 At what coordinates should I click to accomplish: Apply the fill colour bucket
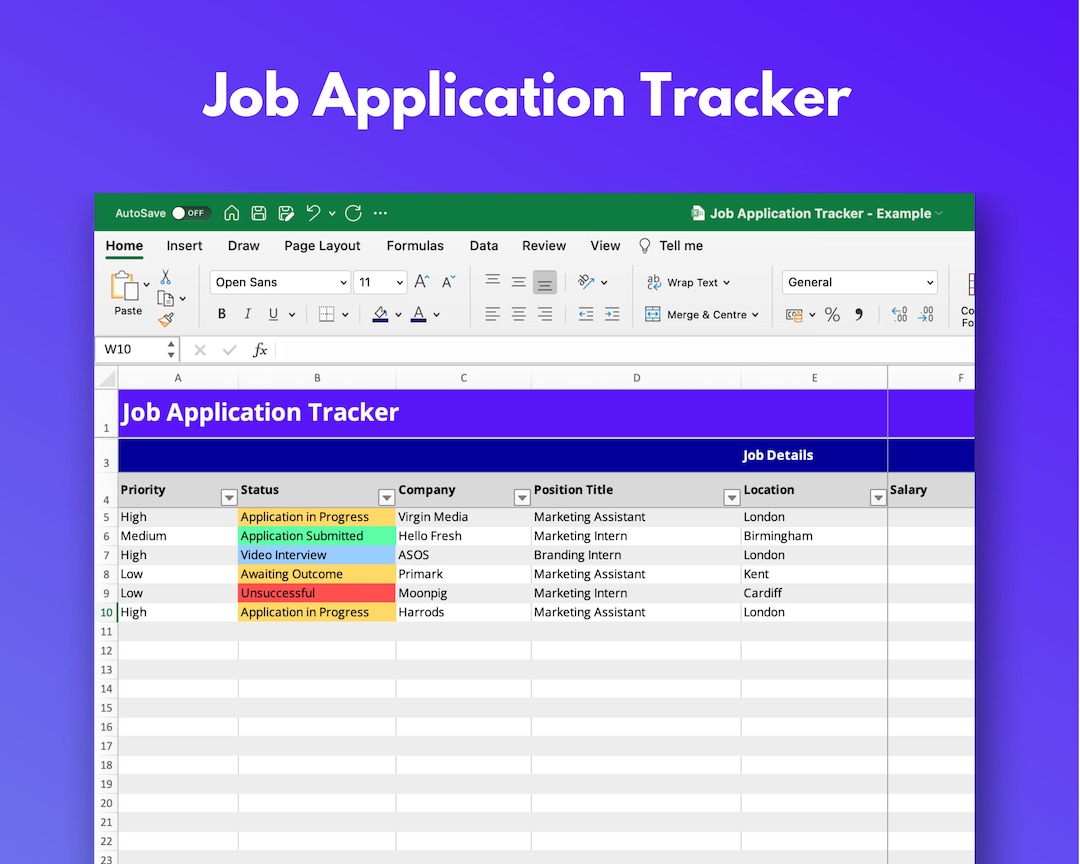pyautogui.click(x=380, y=314)
